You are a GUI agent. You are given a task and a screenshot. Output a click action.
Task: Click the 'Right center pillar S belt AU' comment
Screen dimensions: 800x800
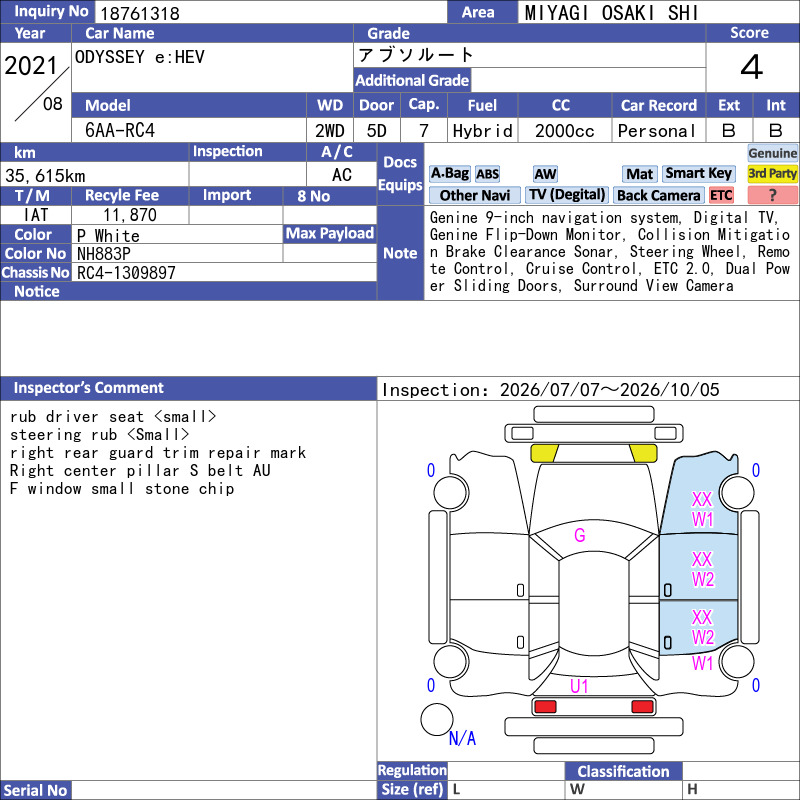140,470
